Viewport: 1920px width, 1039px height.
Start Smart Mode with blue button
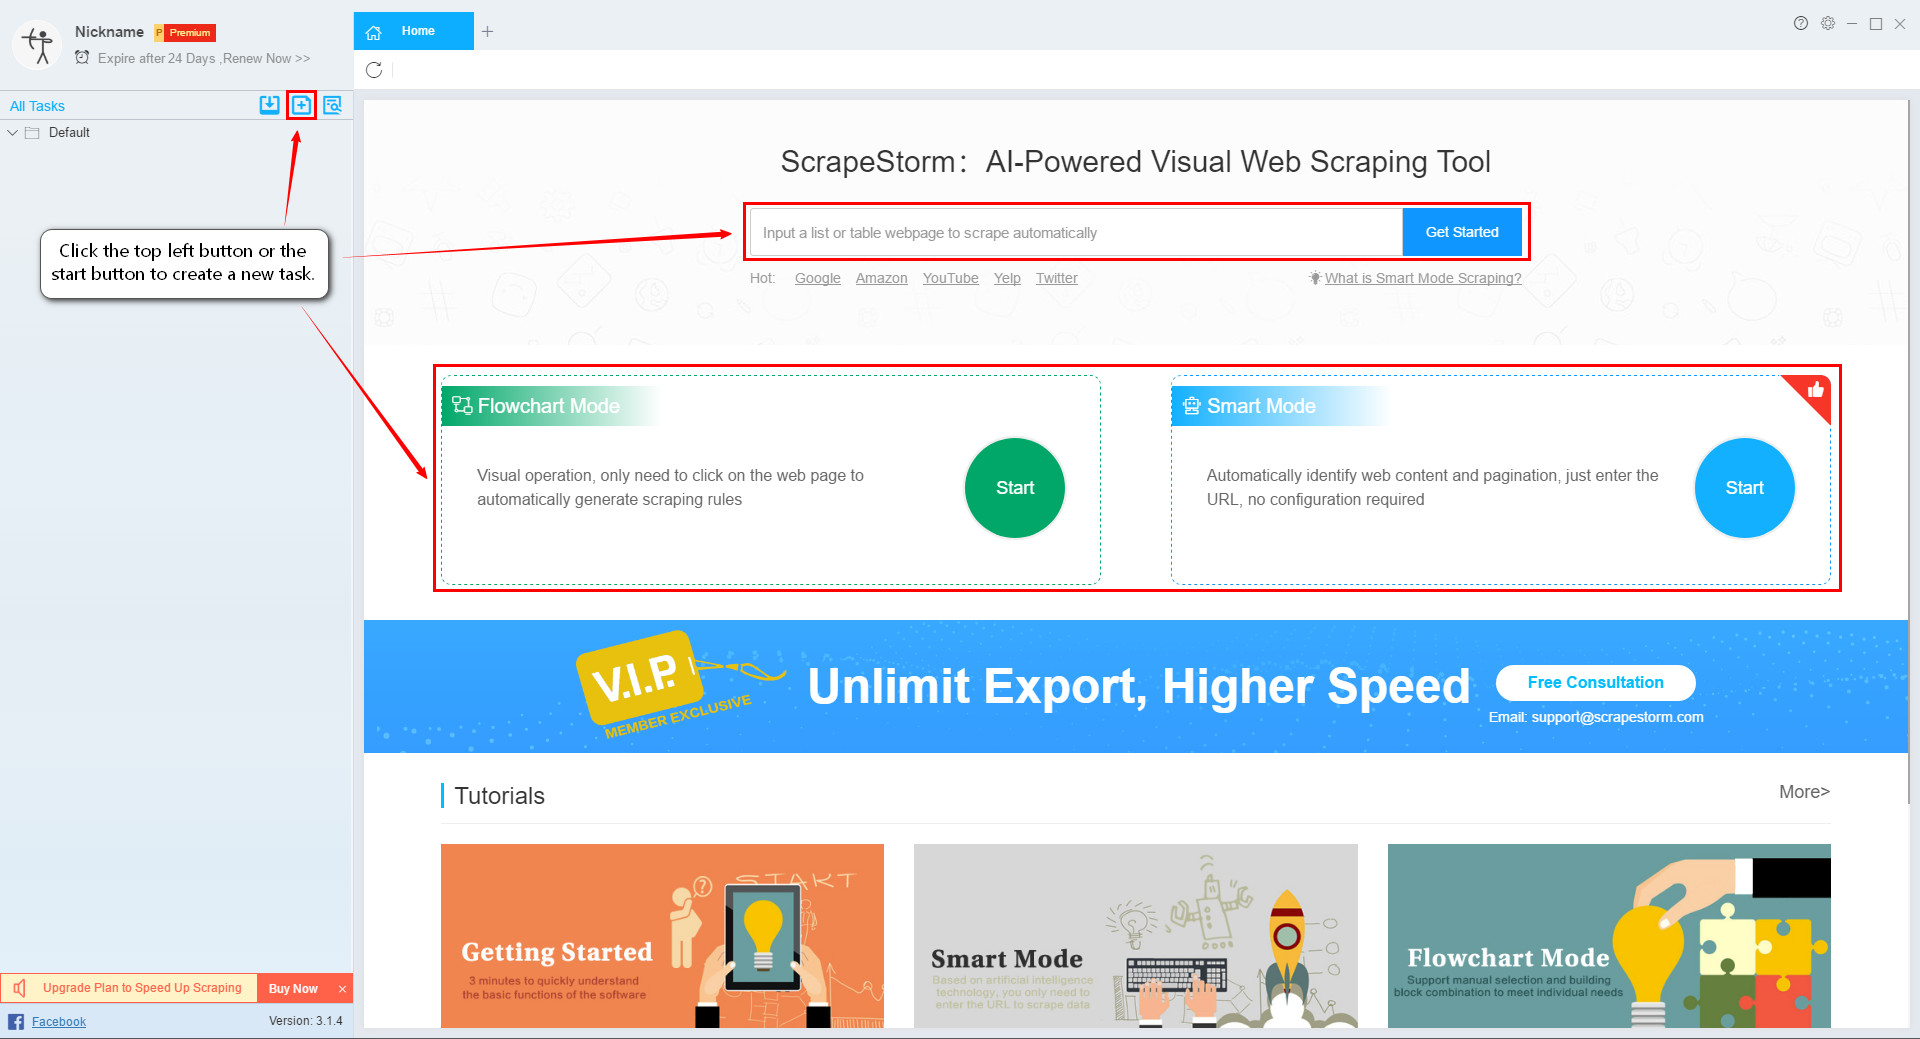1744,488
